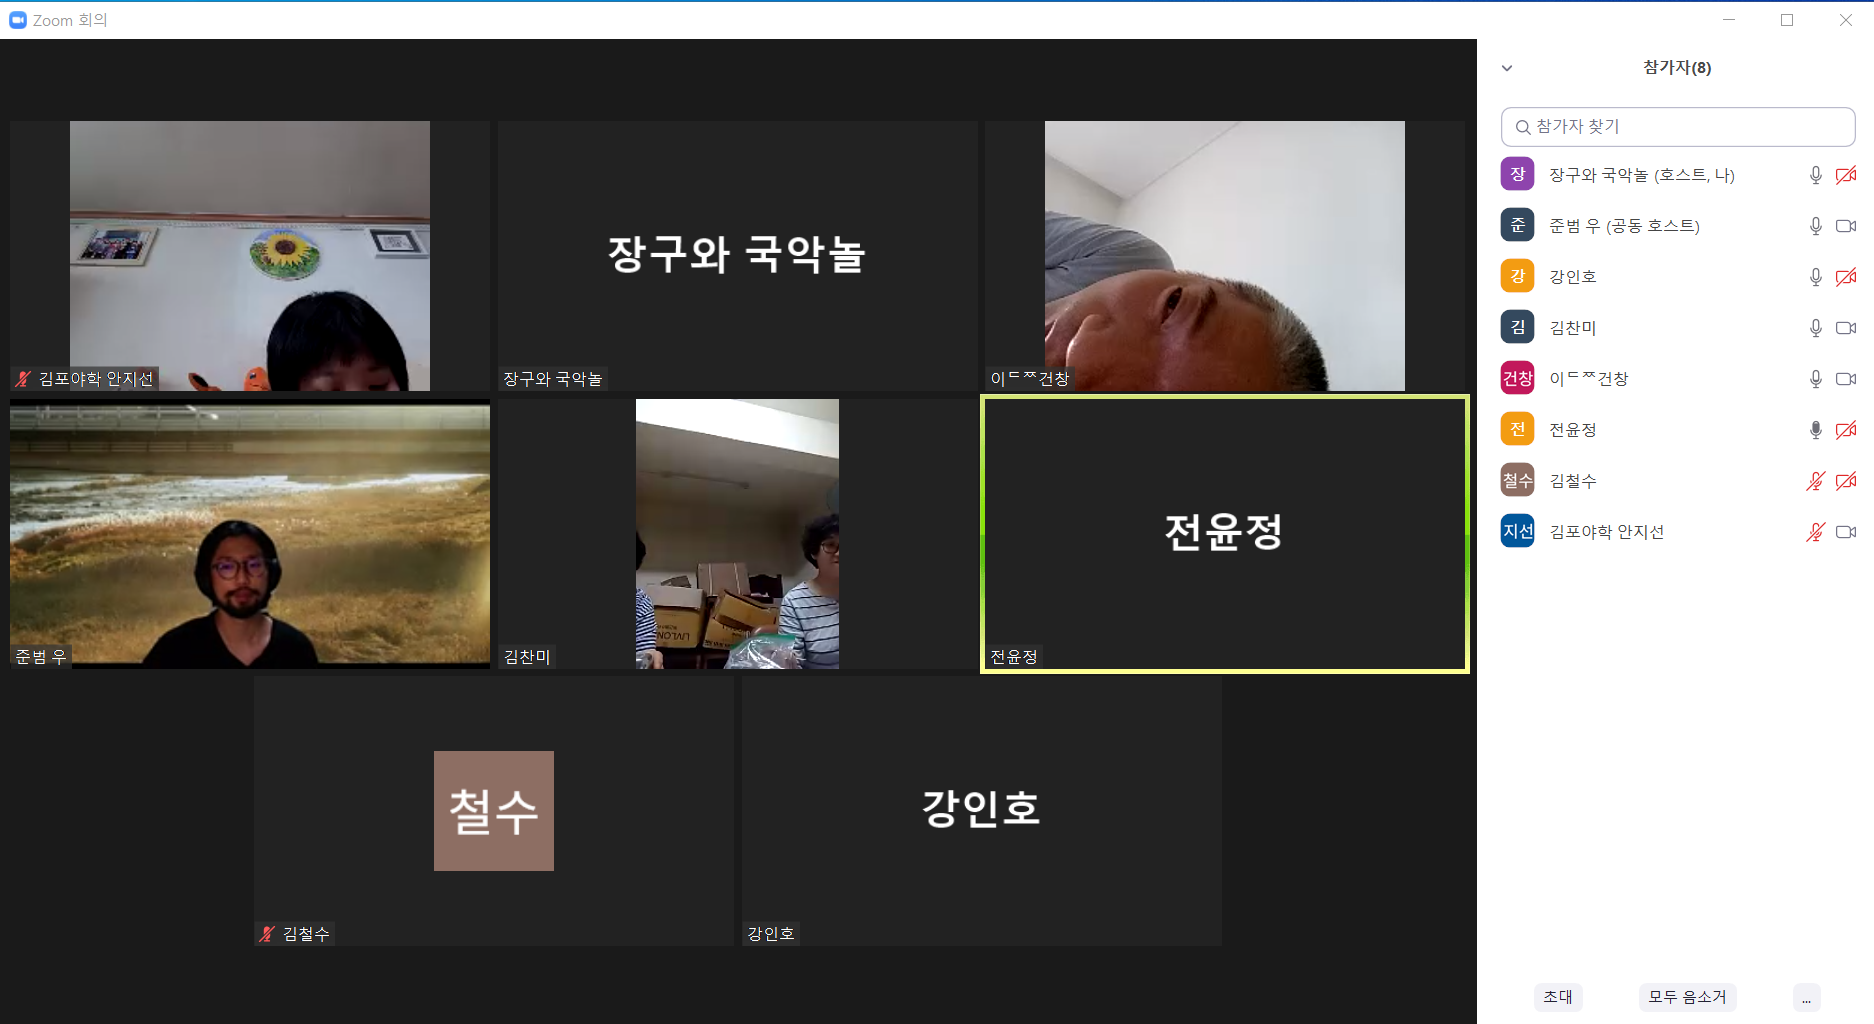Select 장구와 국악놀 name tile
The width and height of the screenshot is (1874, 1024).
tap(738, 256)
